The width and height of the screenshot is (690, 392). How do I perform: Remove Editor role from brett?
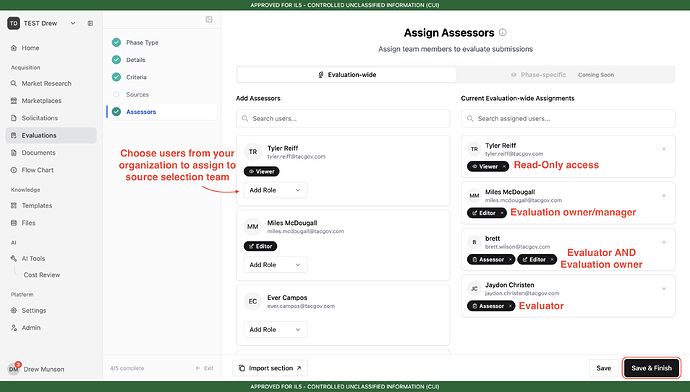(x=552, y=260)
